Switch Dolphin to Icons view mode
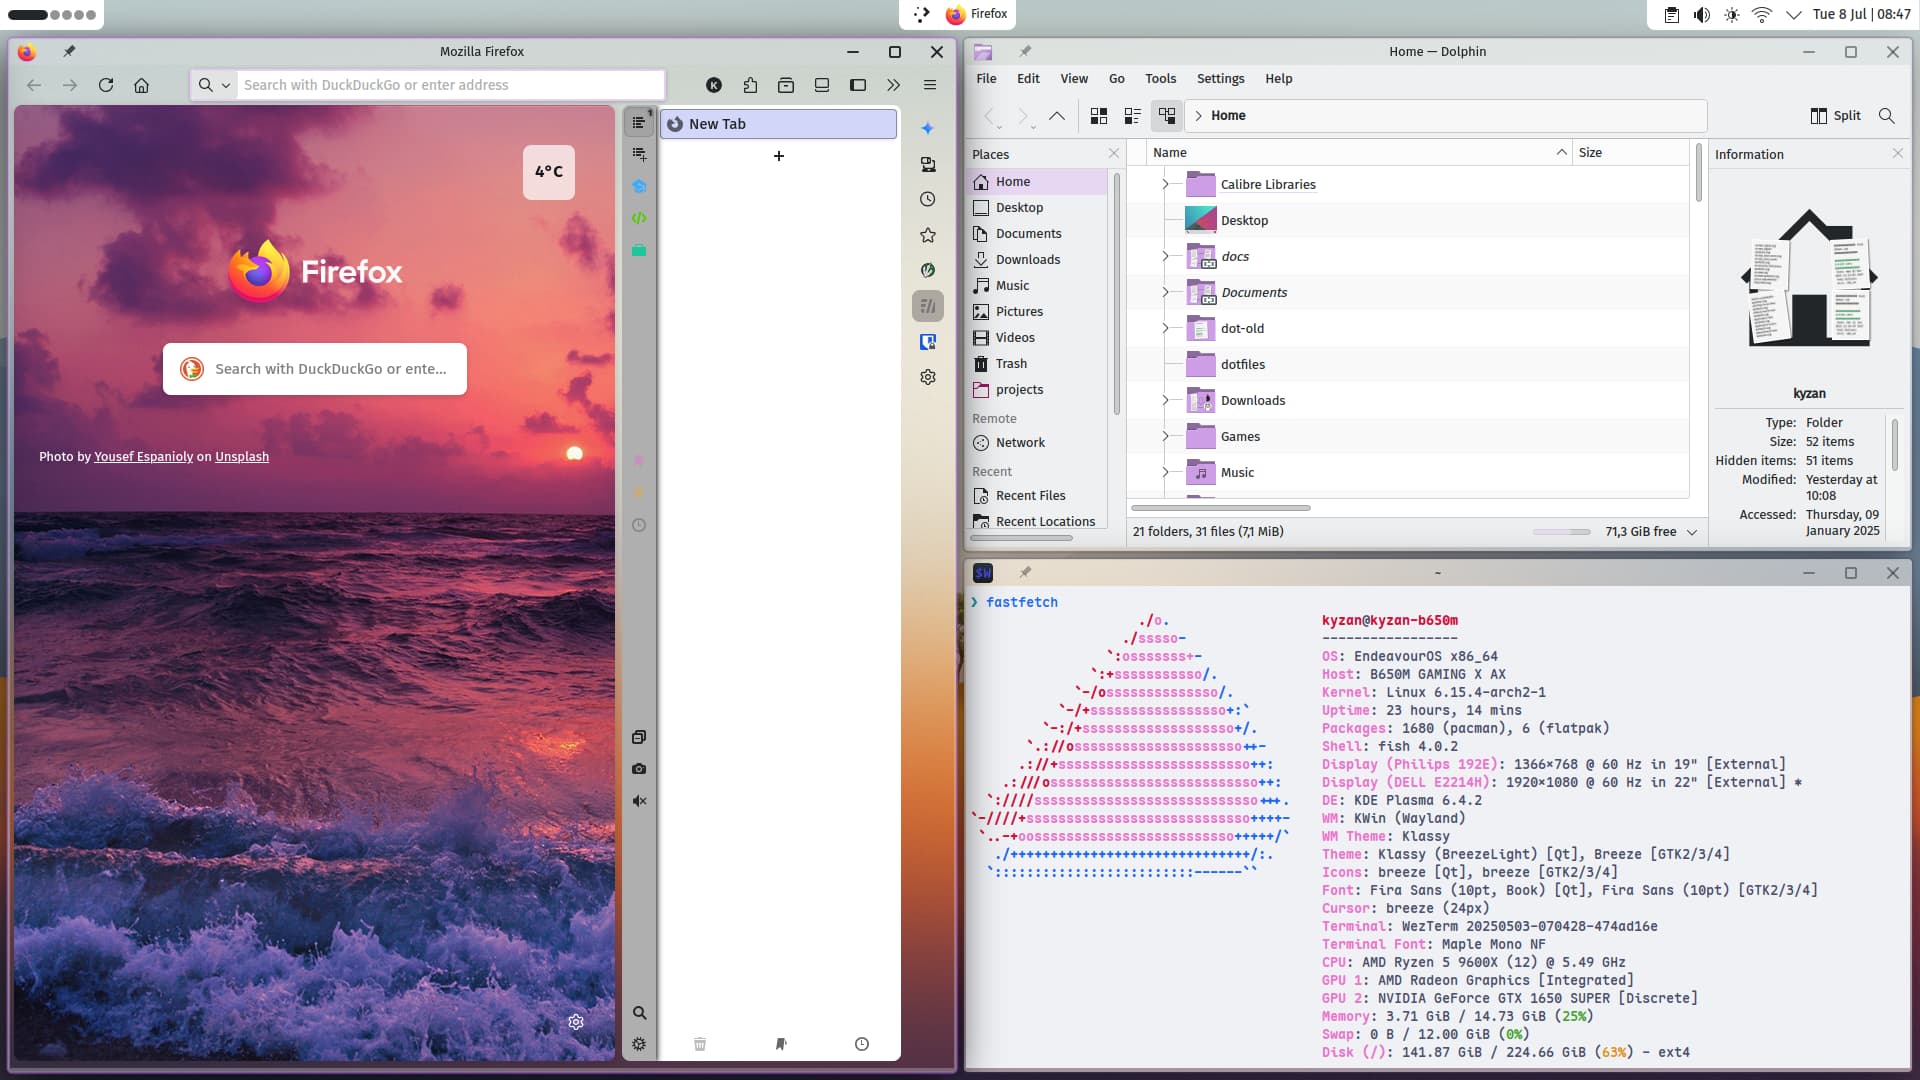Screen dimensions: 1920x1080 pos(1098,116)
